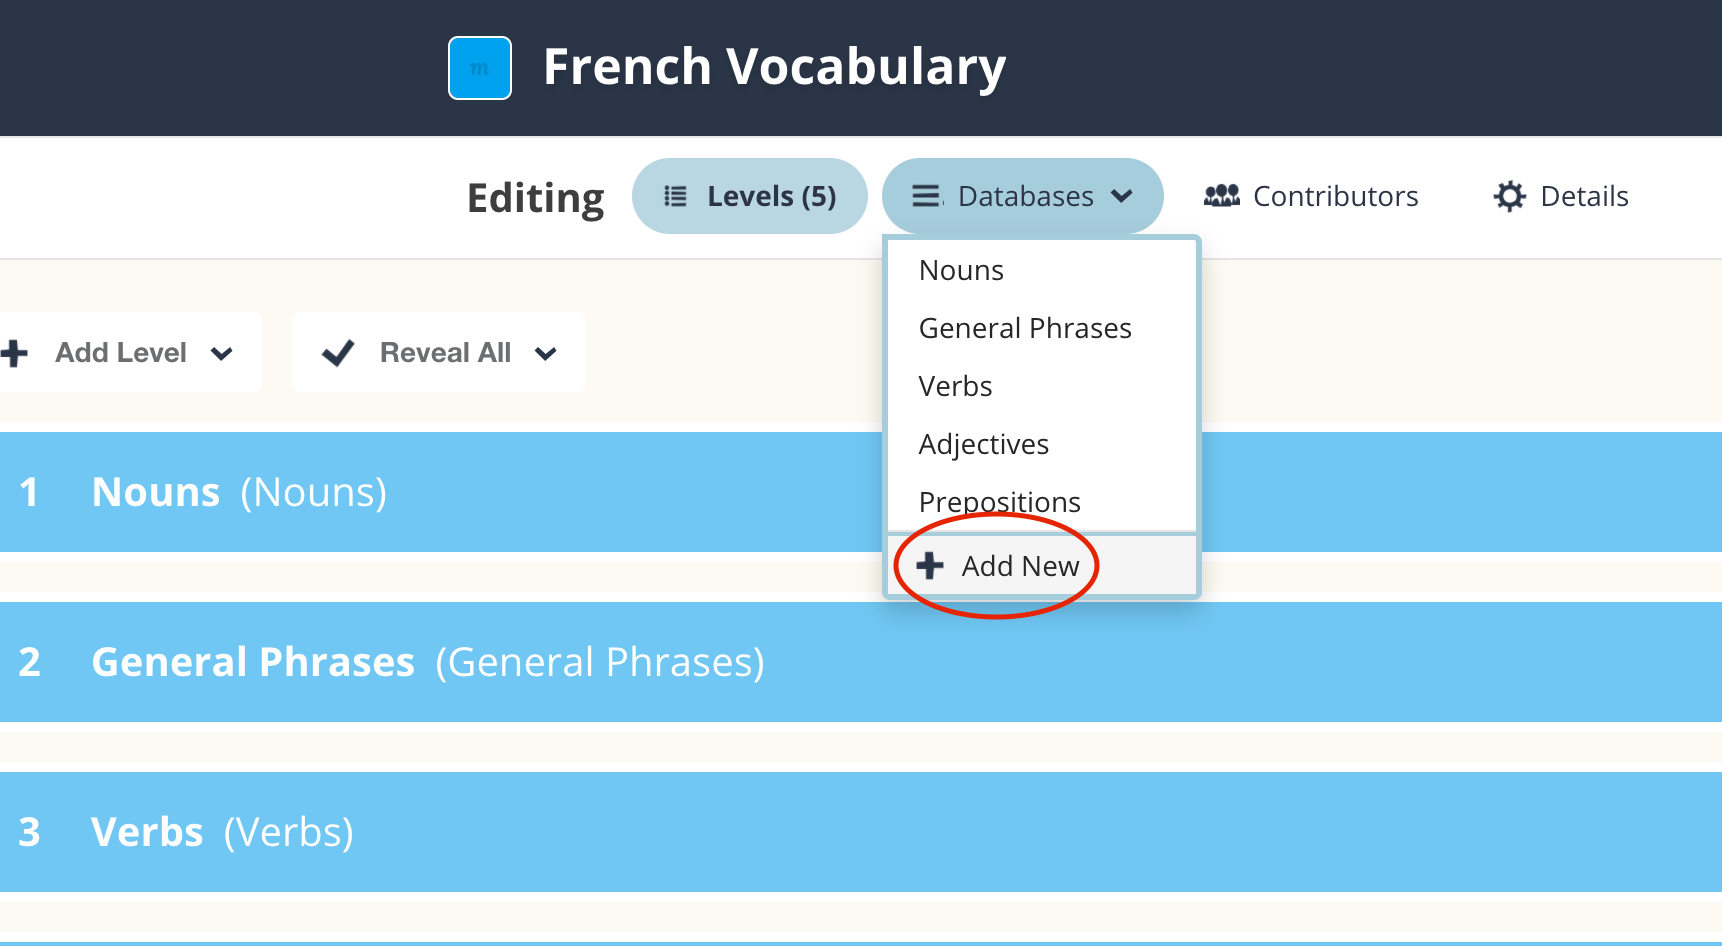Screen dimensions: 1722x946
Task: Open the Contributors page link
Action: (1335, 196)
